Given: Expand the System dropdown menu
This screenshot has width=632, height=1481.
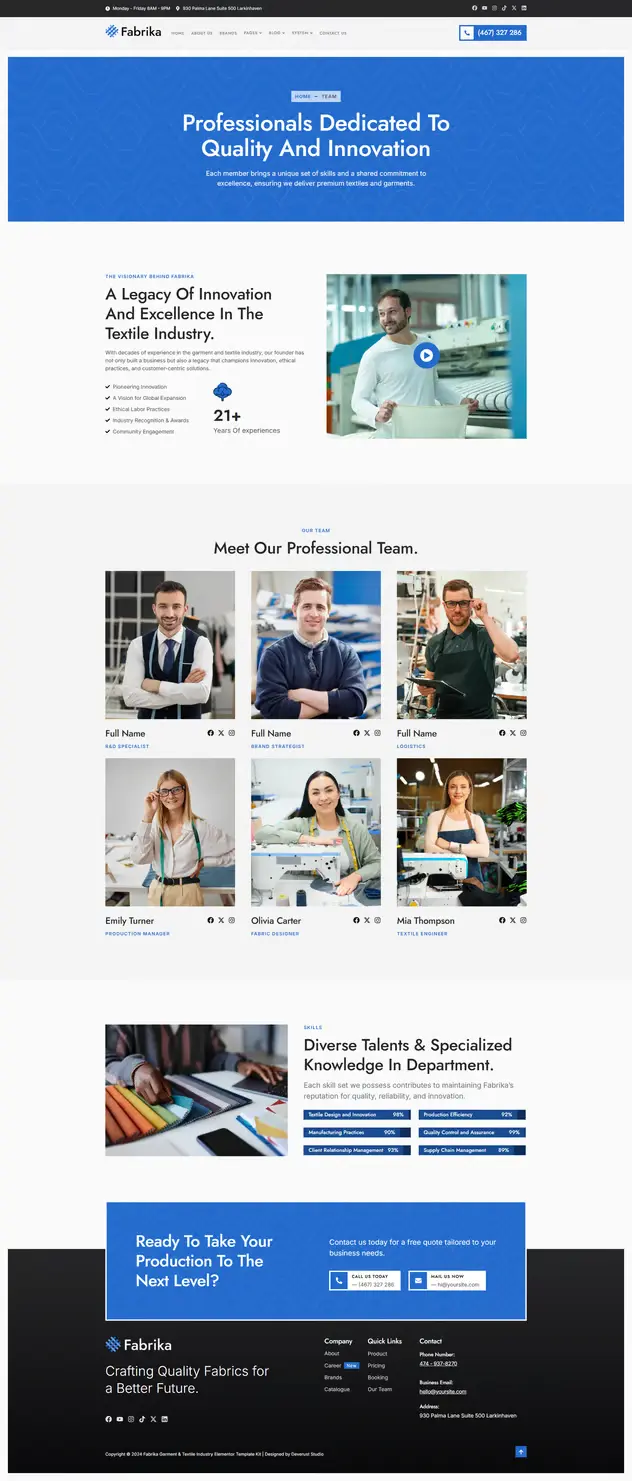Looking at the screenshot, I should click(x=302, y=33).
